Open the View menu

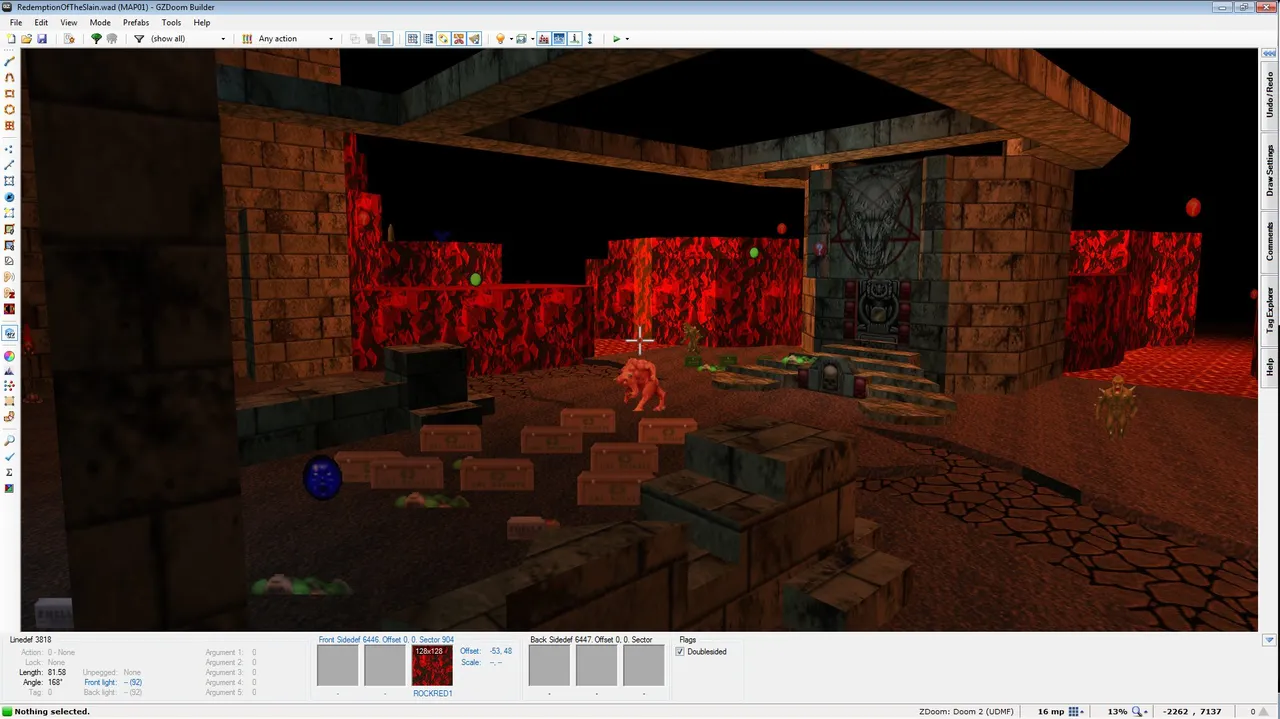tap(69, 22)
